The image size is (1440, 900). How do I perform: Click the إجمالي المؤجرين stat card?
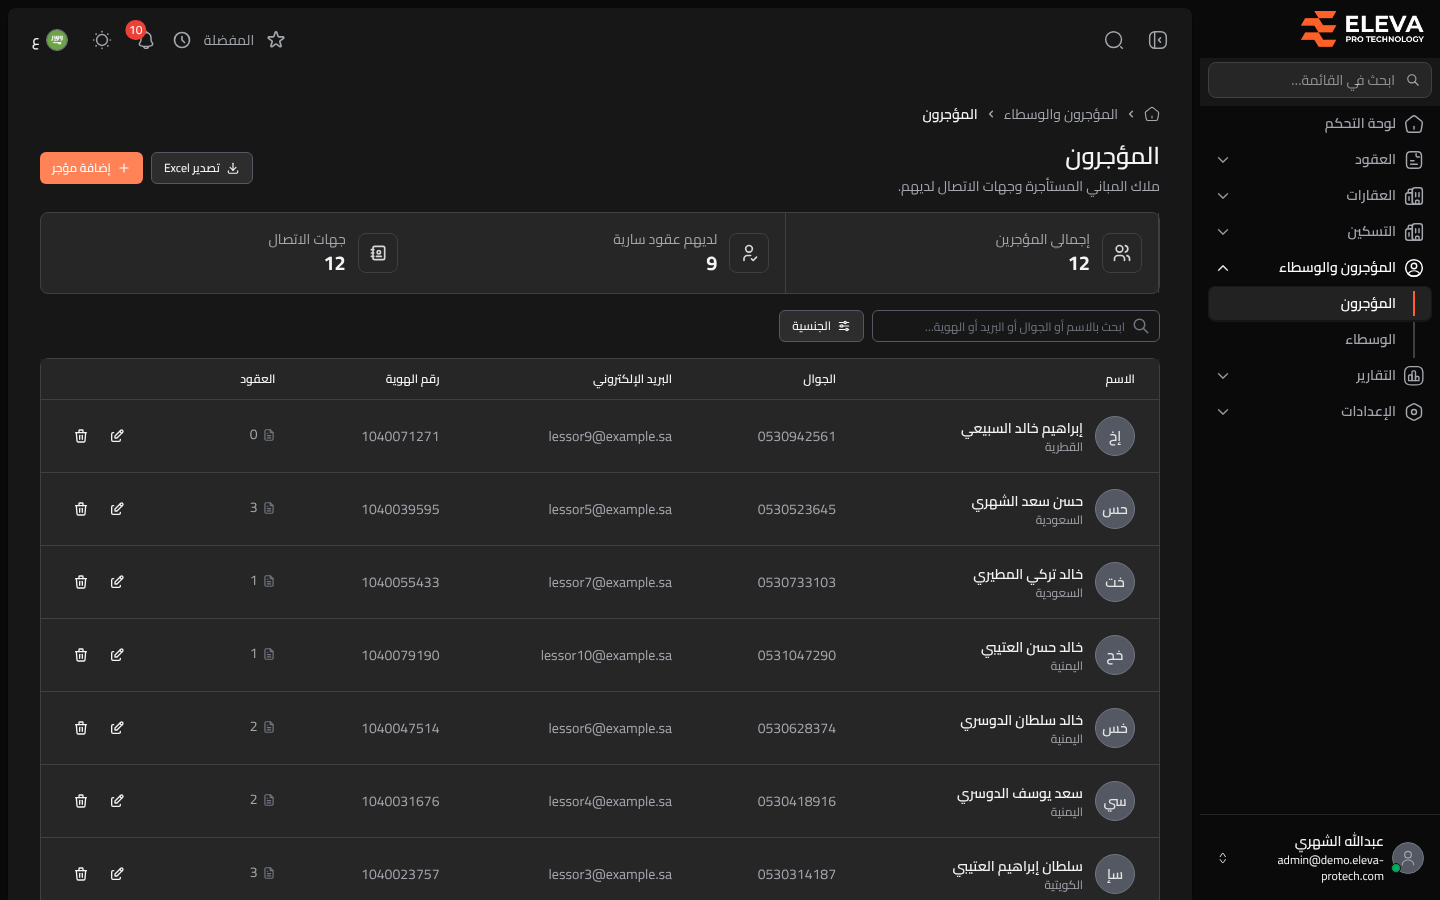[x=973, y=253]
